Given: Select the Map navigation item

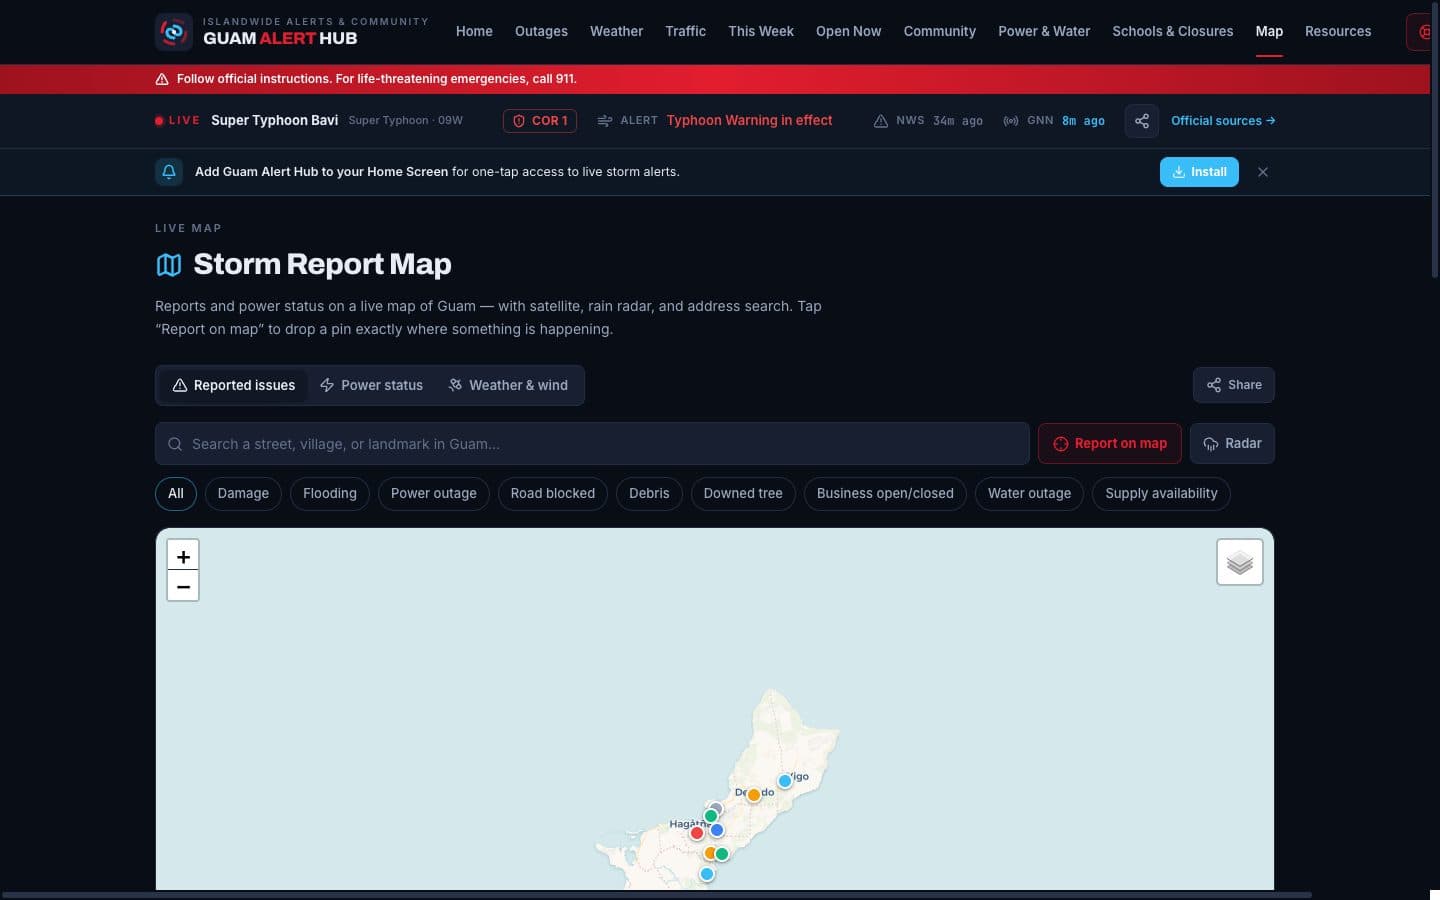Looking at the screenshot, I should click(1269, 32).
